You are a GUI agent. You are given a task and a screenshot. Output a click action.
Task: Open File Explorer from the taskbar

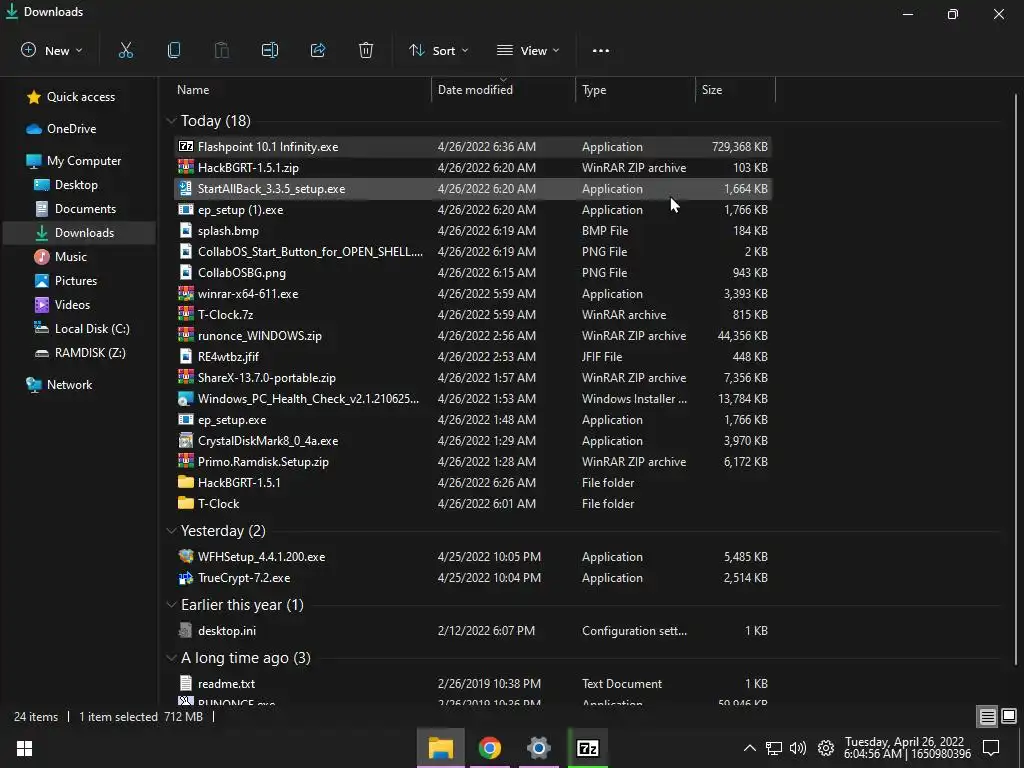point(441,748)
